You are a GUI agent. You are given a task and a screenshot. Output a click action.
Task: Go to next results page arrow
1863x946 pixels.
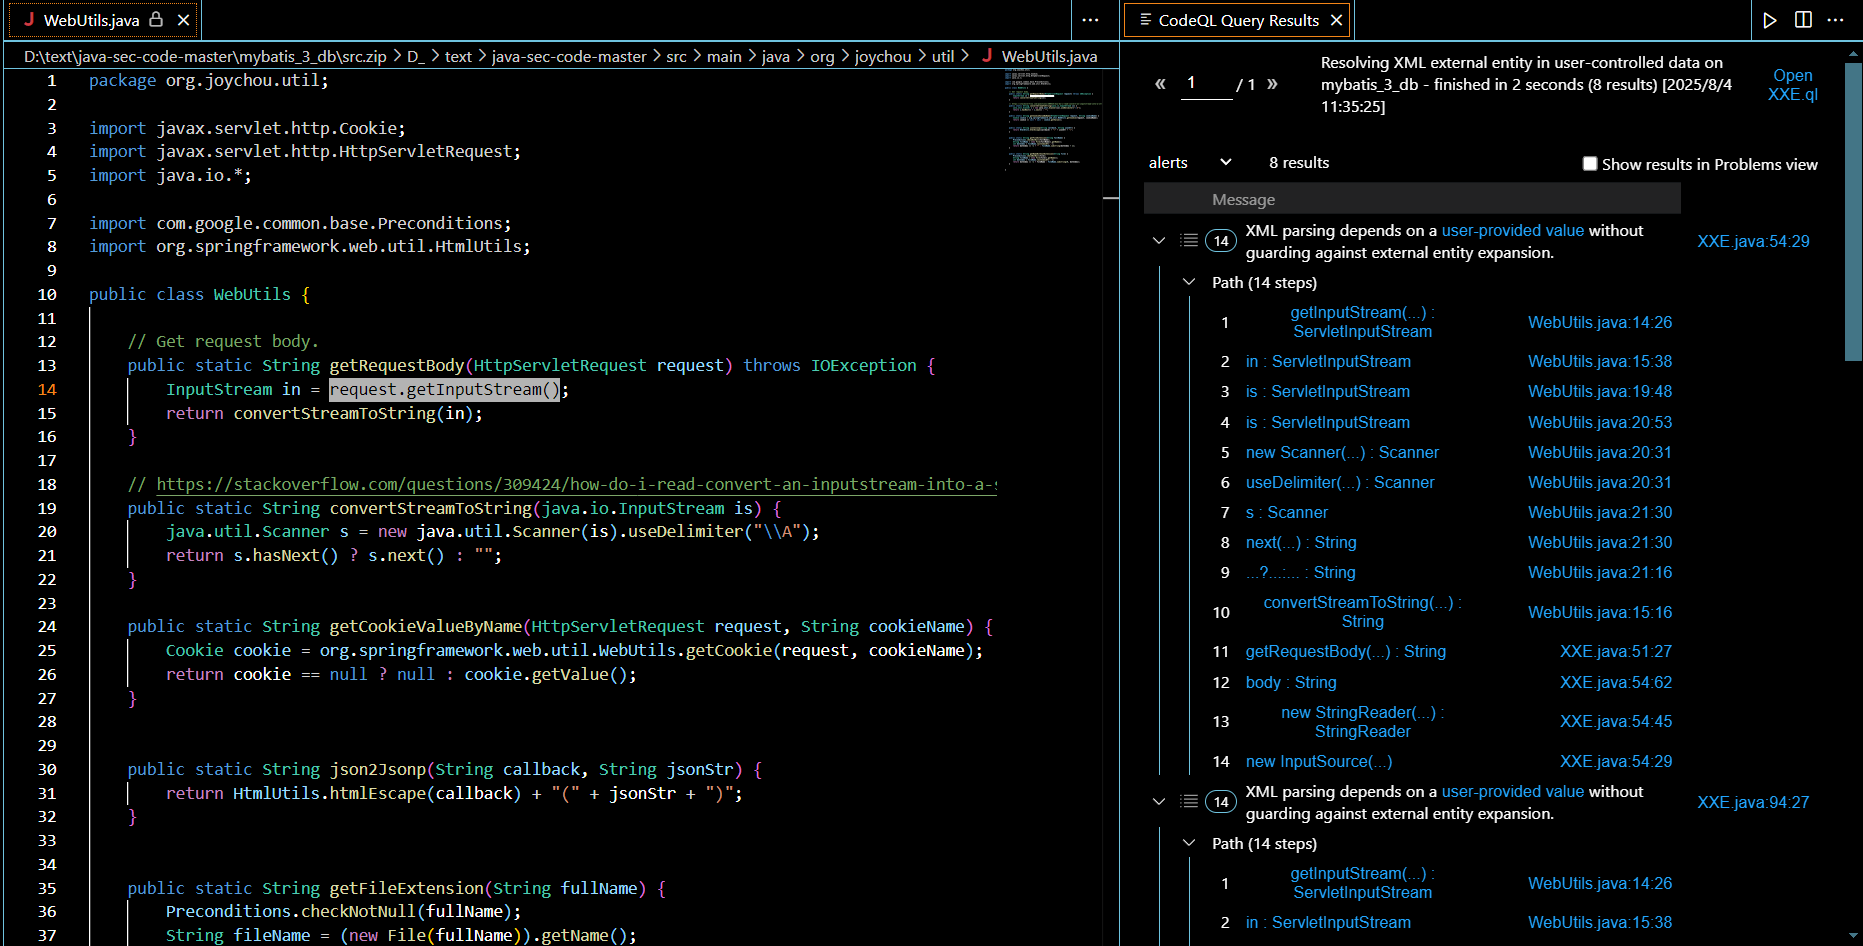[x=1272, y=84]
